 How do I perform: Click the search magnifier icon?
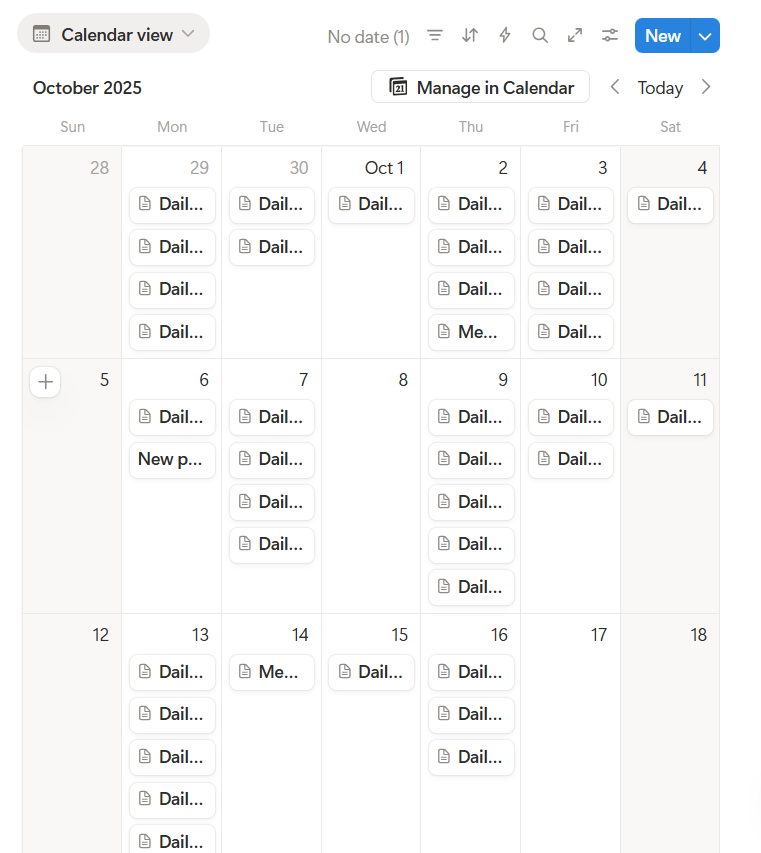pos(540,36)
